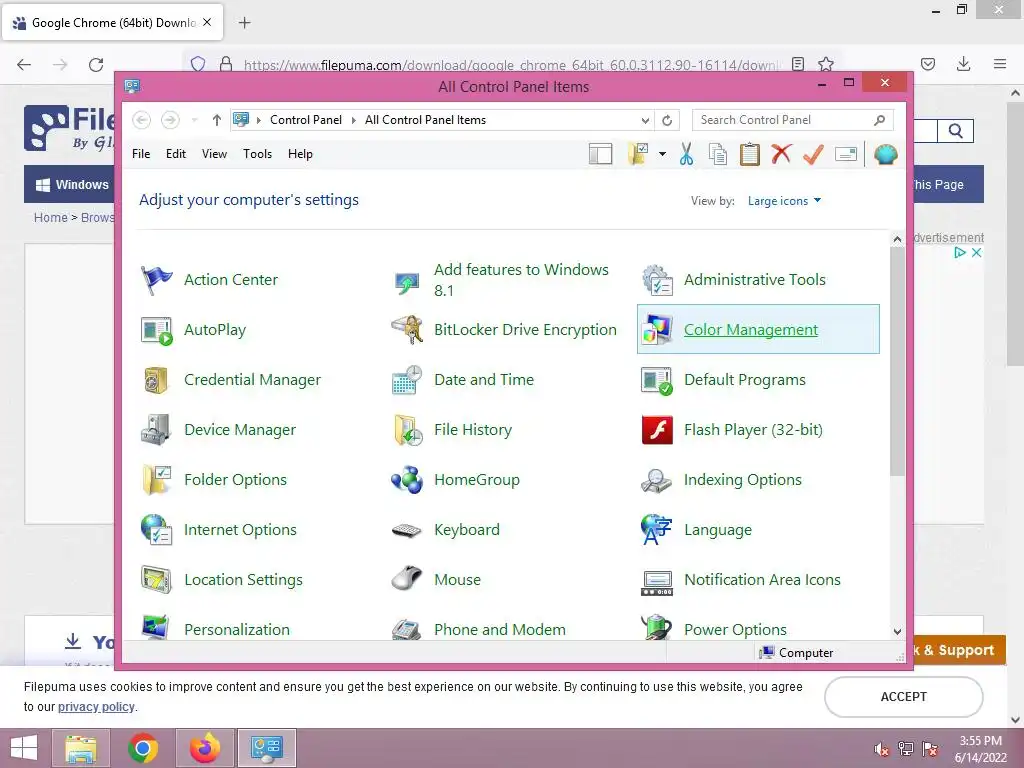Open Folder Options icon
1024x768 pixels.
(x=156, y=480)
